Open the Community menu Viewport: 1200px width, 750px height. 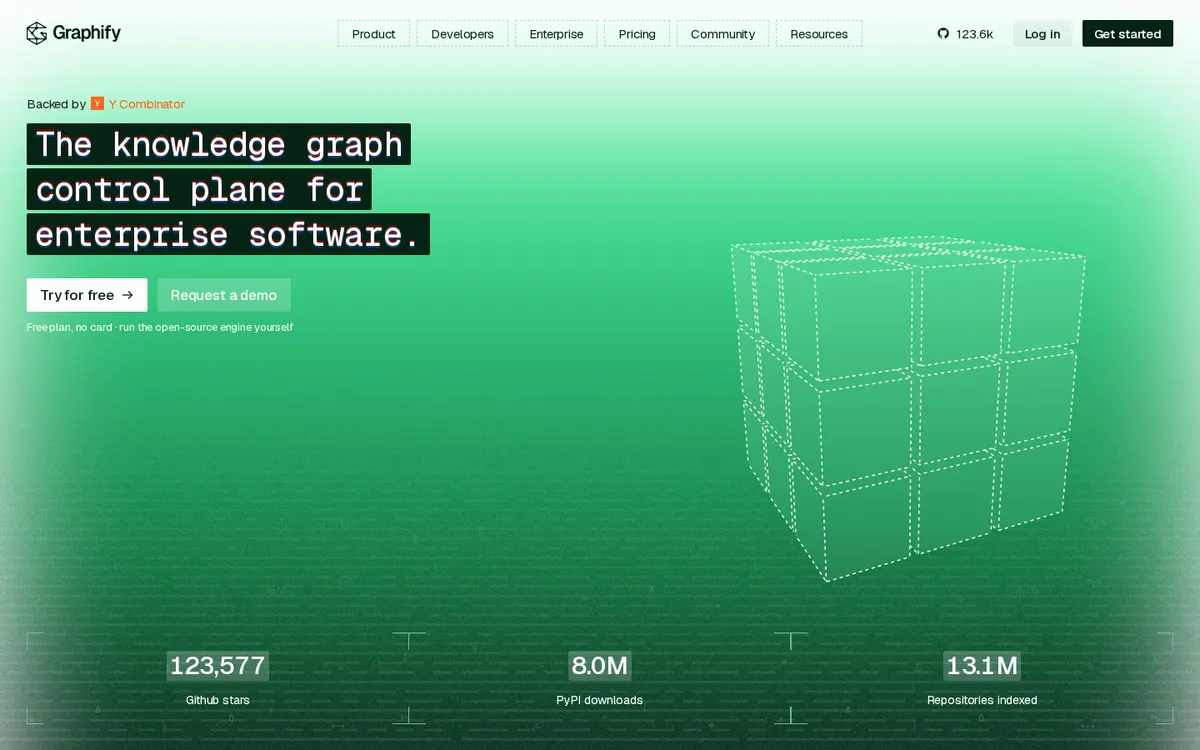(x=723, y=34)
